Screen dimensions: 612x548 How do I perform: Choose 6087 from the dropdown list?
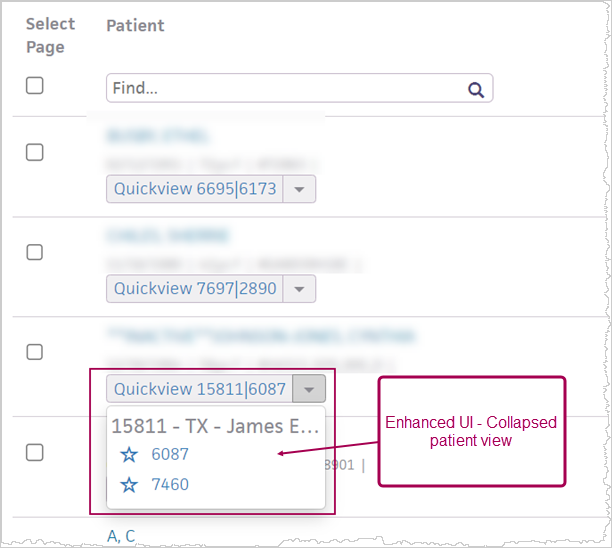(170, 455)
